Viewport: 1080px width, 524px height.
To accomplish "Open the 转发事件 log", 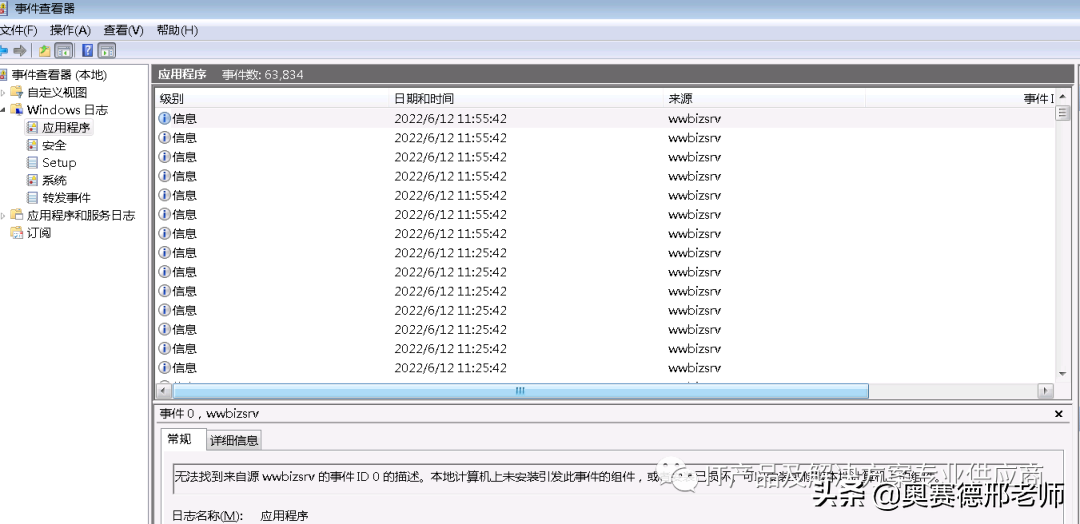I will (66, 198).
